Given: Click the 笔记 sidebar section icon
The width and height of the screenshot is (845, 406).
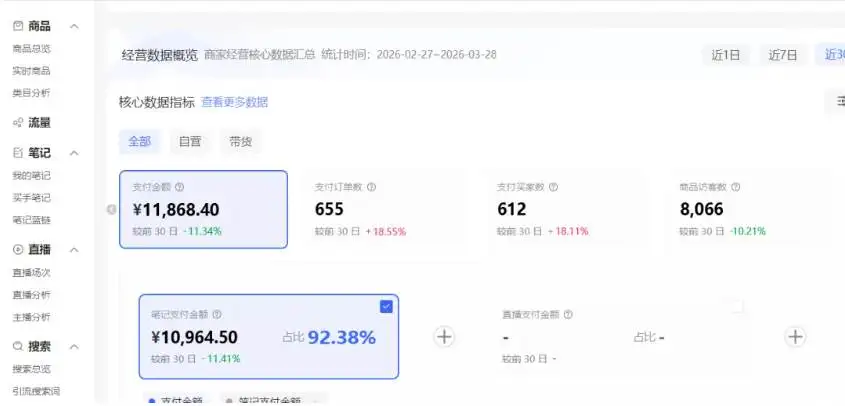Looking at the screenshot, I should (18, 153).
